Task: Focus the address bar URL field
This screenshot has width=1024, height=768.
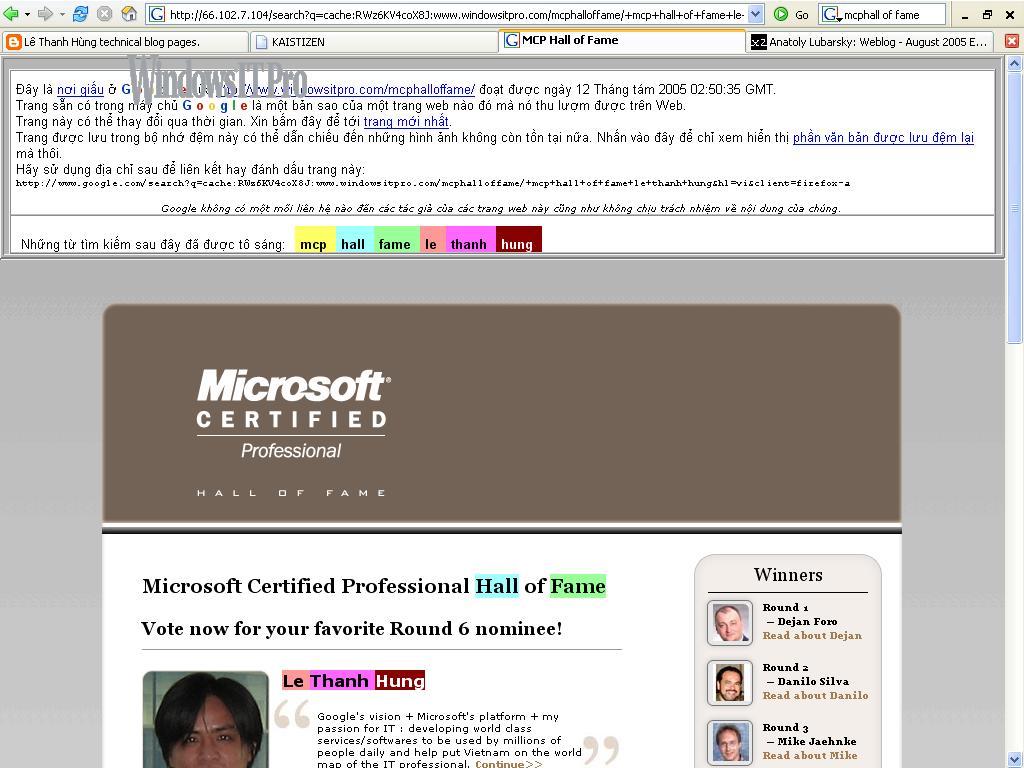Action: point(455,14)
